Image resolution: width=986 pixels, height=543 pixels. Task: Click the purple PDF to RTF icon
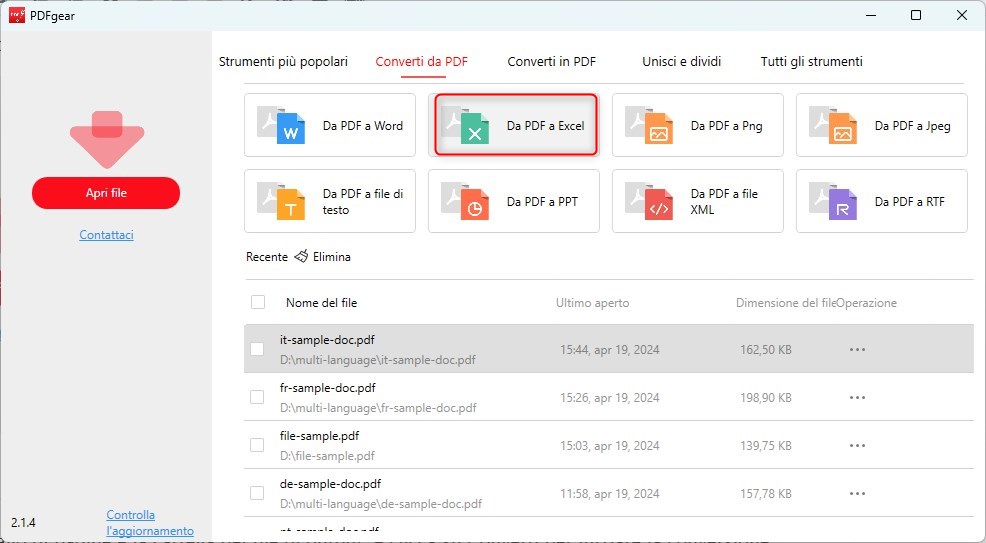(x=833, y=202)
